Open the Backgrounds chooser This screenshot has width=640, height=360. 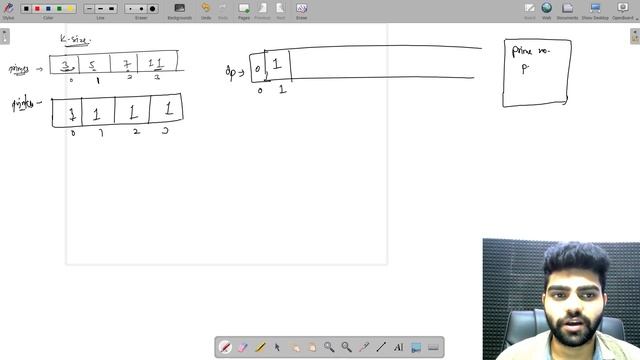(180, 11)
